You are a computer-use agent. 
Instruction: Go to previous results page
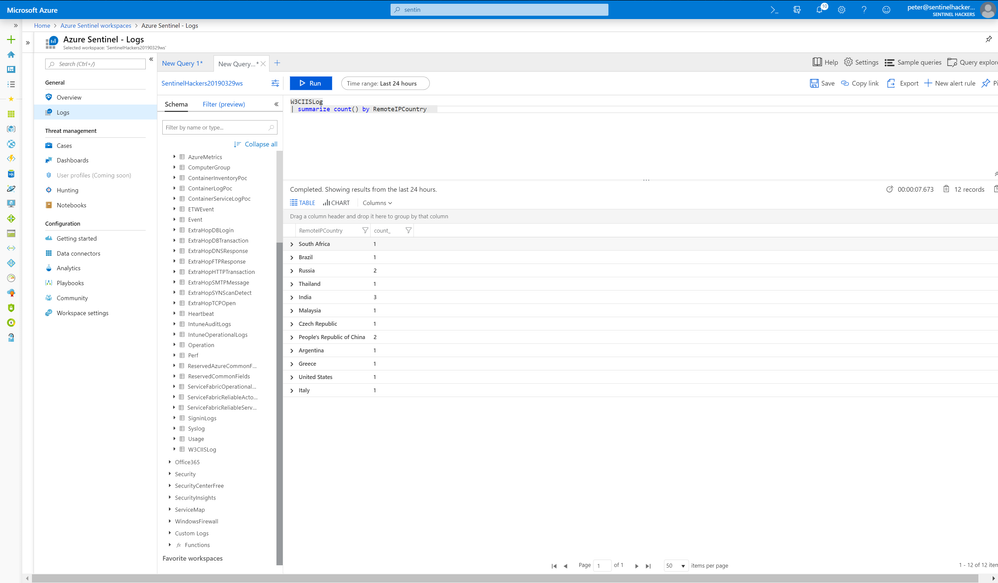pyautogui.click(x=565, y=566)
